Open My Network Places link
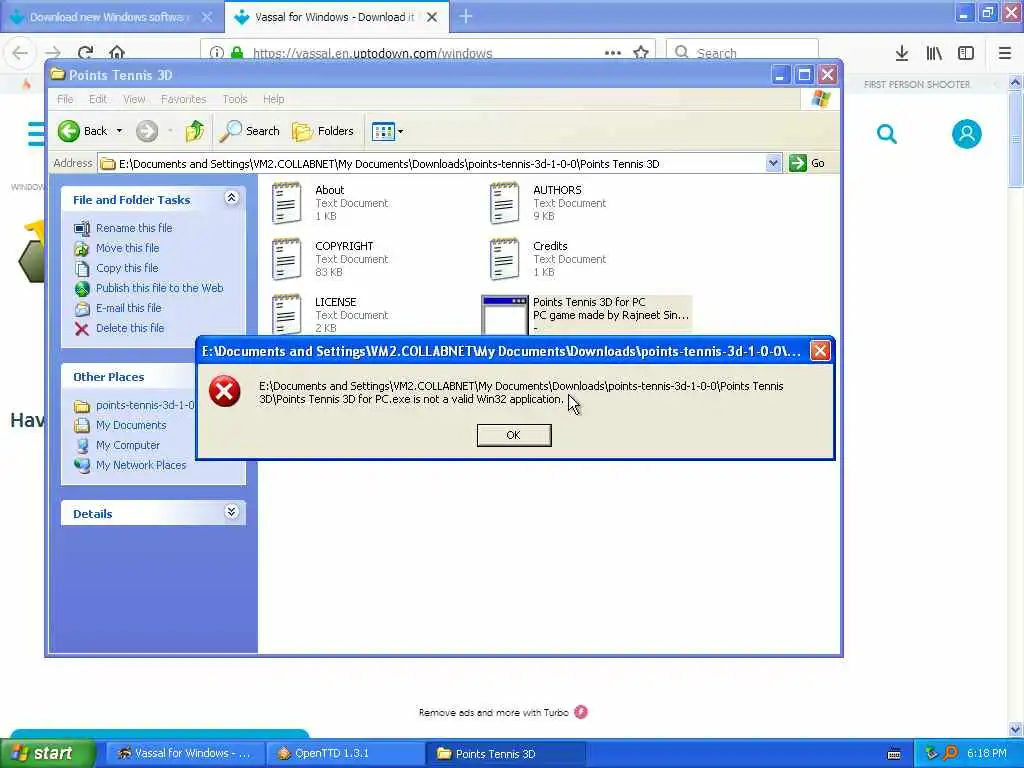This screenshot has width=1024, height=768. [x=141, y=466]
